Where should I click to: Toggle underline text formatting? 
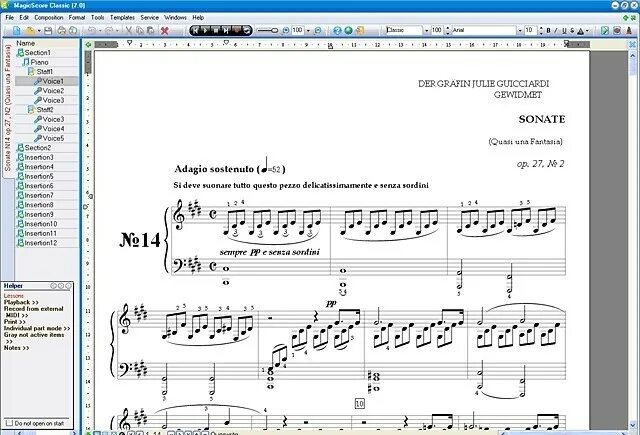click(564, 31)
